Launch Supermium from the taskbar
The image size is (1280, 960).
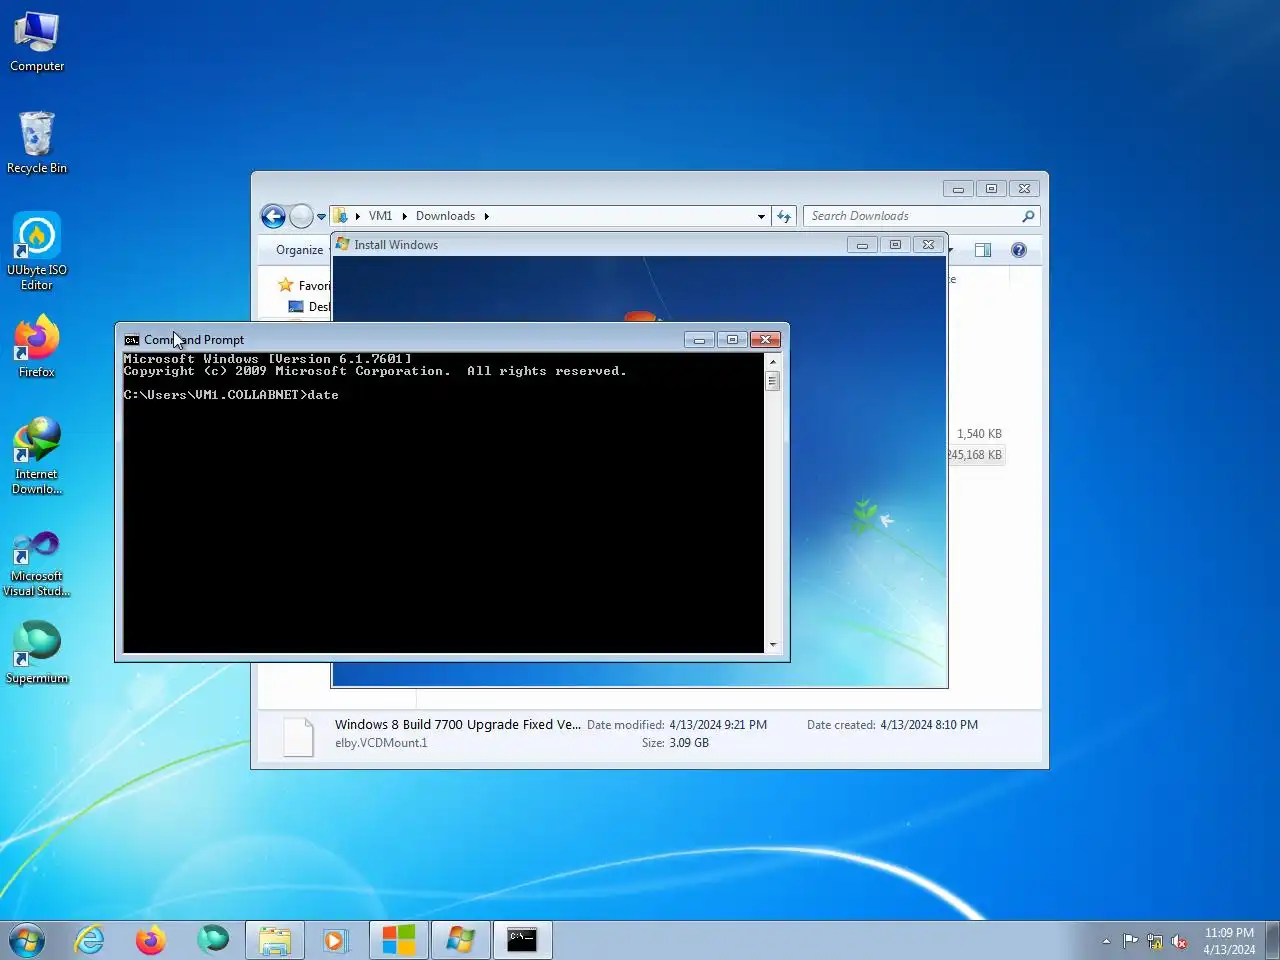tap(212, 940)
